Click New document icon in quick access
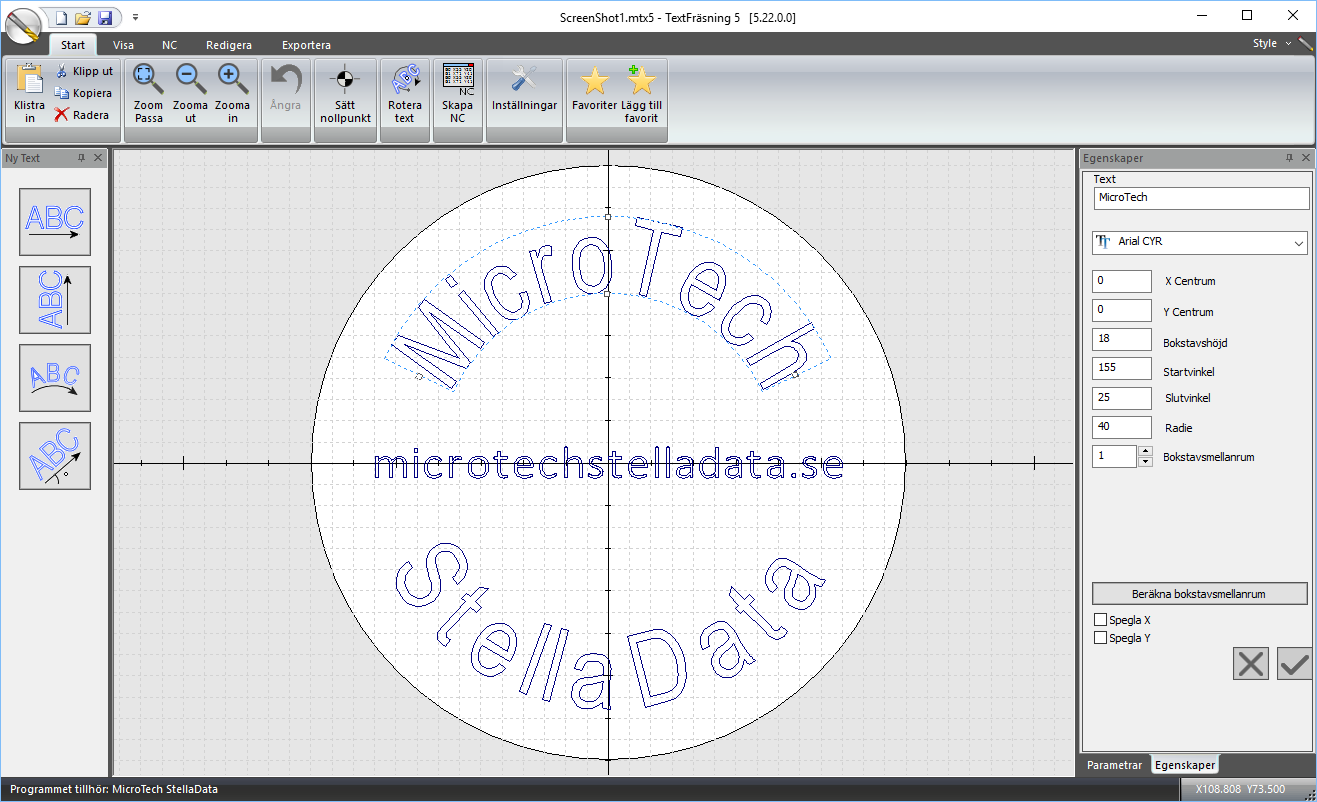1317x802 pixels. click(61, 17)
